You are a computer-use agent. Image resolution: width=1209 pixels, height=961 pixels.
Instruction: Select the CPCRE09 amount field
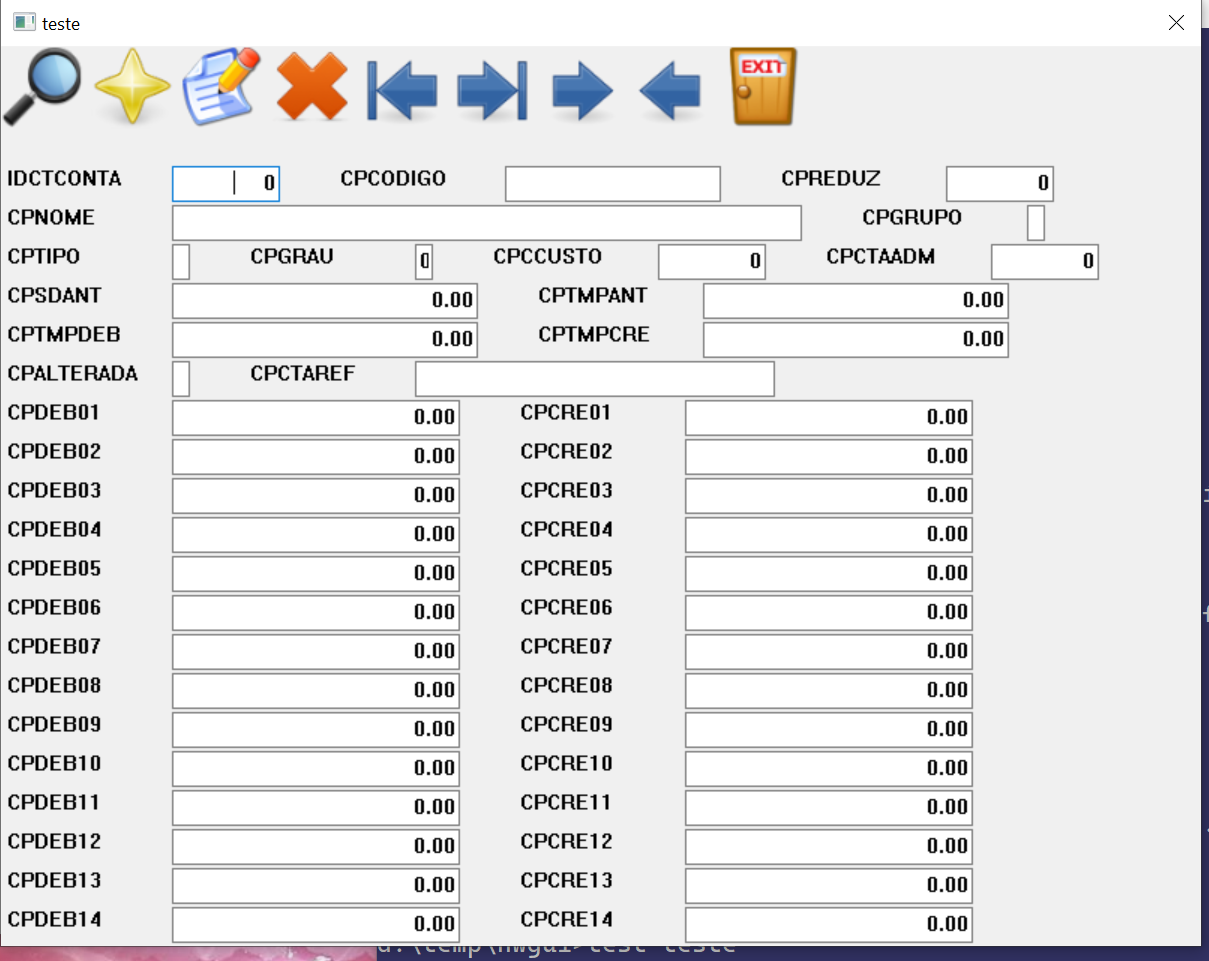point(829,730)
